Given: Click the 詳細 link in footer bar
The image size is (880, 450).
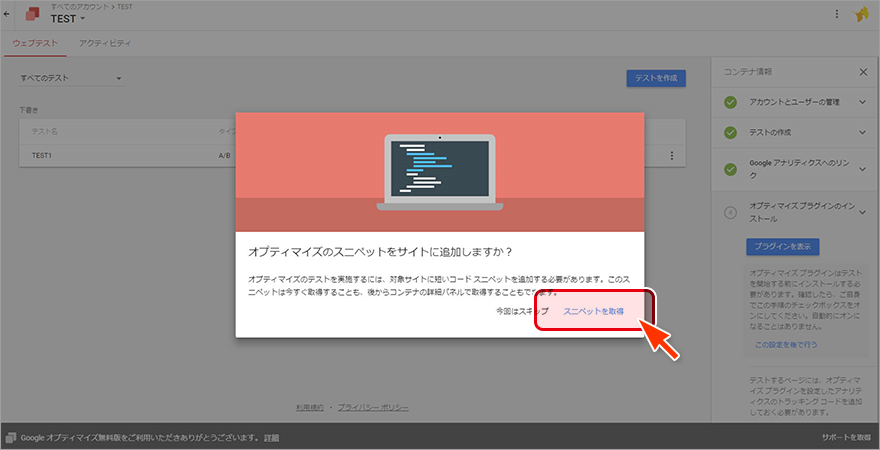Looking at the screenshot, I should pos(272,437).
